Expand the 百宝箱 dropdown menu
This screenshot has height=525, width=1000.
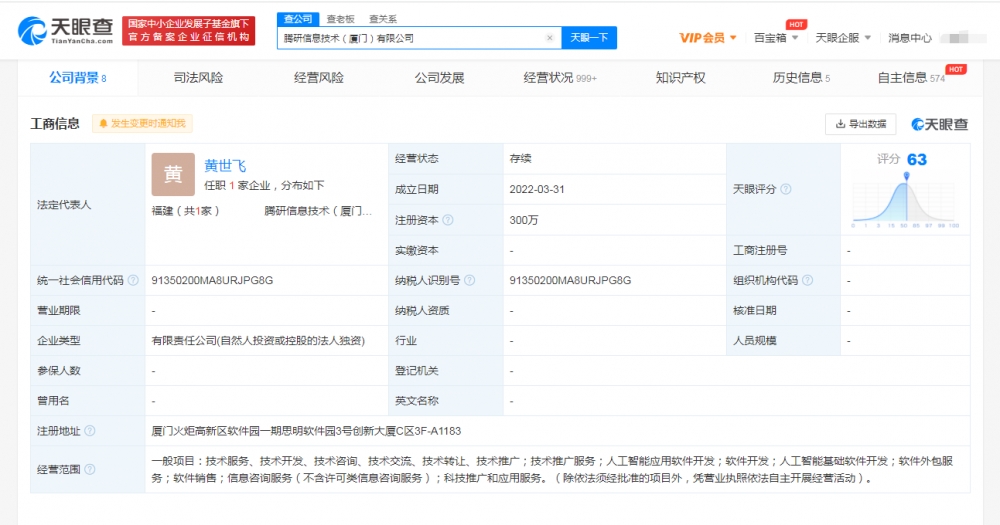[776, 38]
